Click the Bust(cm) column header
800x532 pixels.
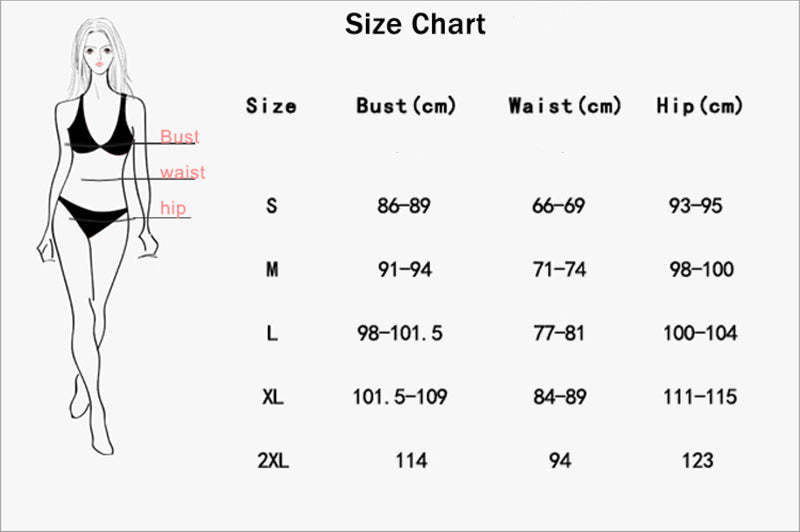click(406, 106)
